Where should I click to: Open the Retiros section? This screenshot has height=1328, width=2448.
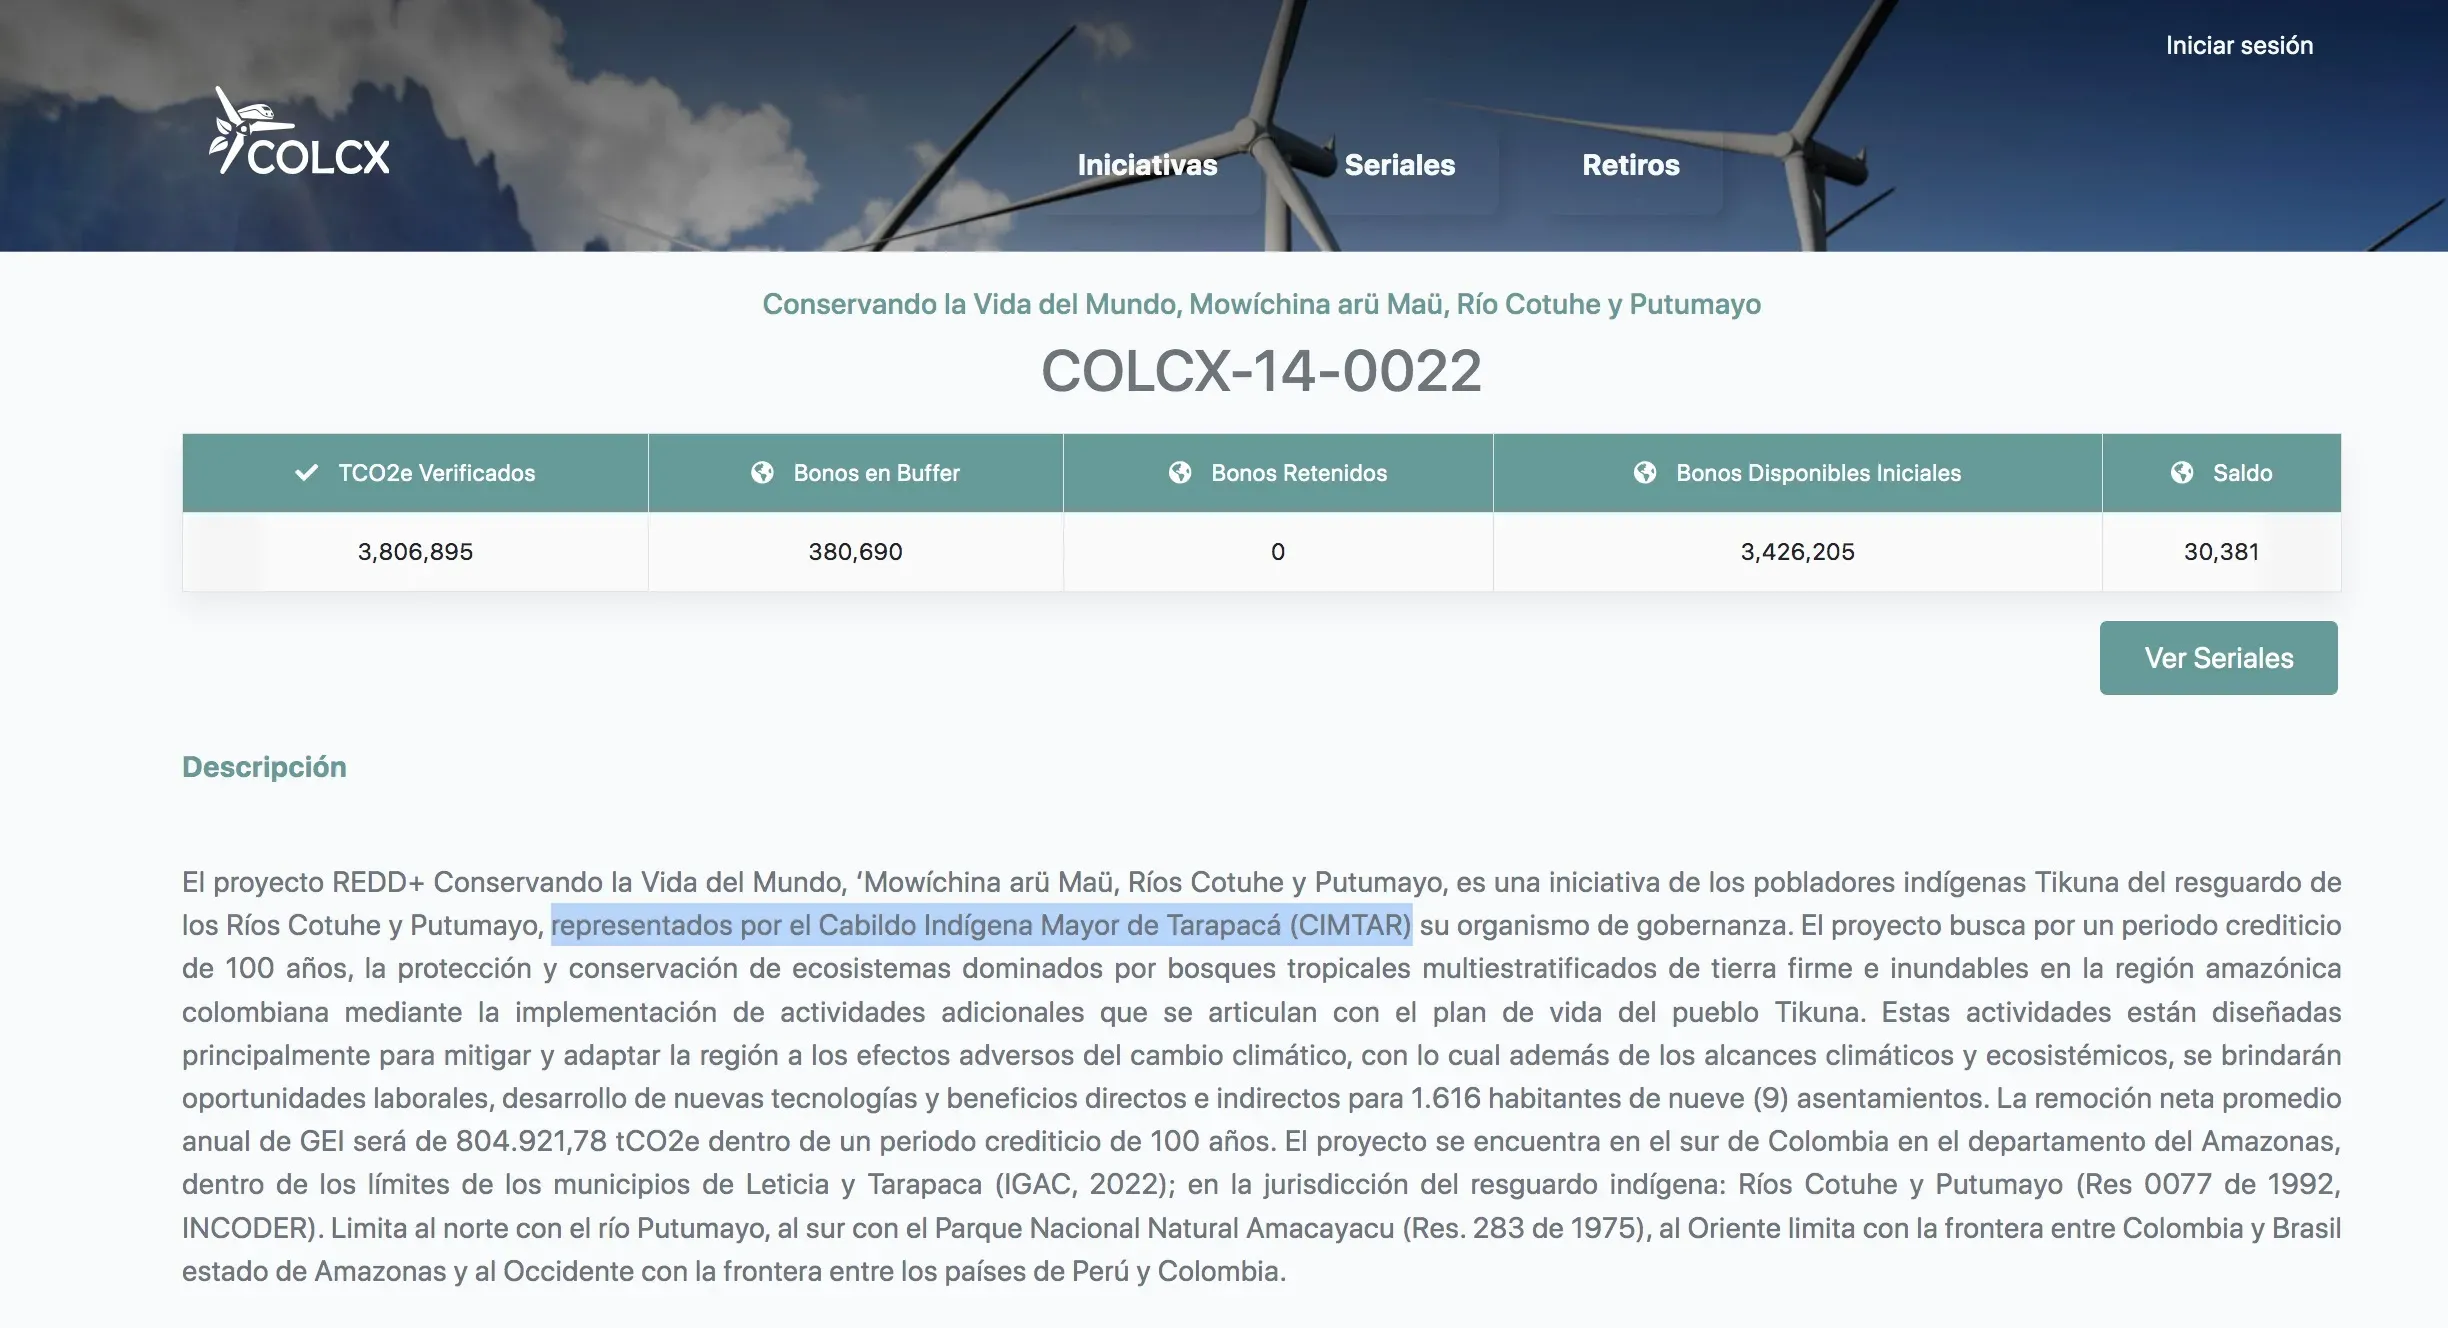coord(1630,165)
